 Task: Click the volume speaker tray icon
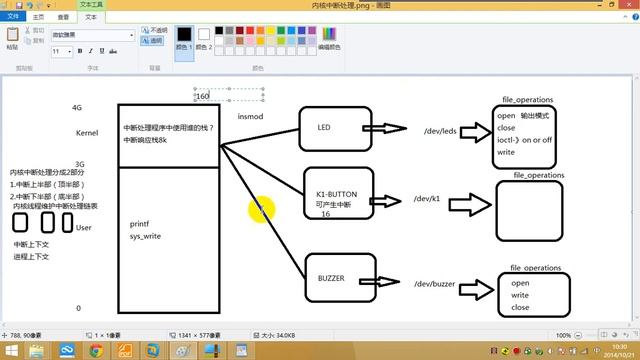coord(550,351)
